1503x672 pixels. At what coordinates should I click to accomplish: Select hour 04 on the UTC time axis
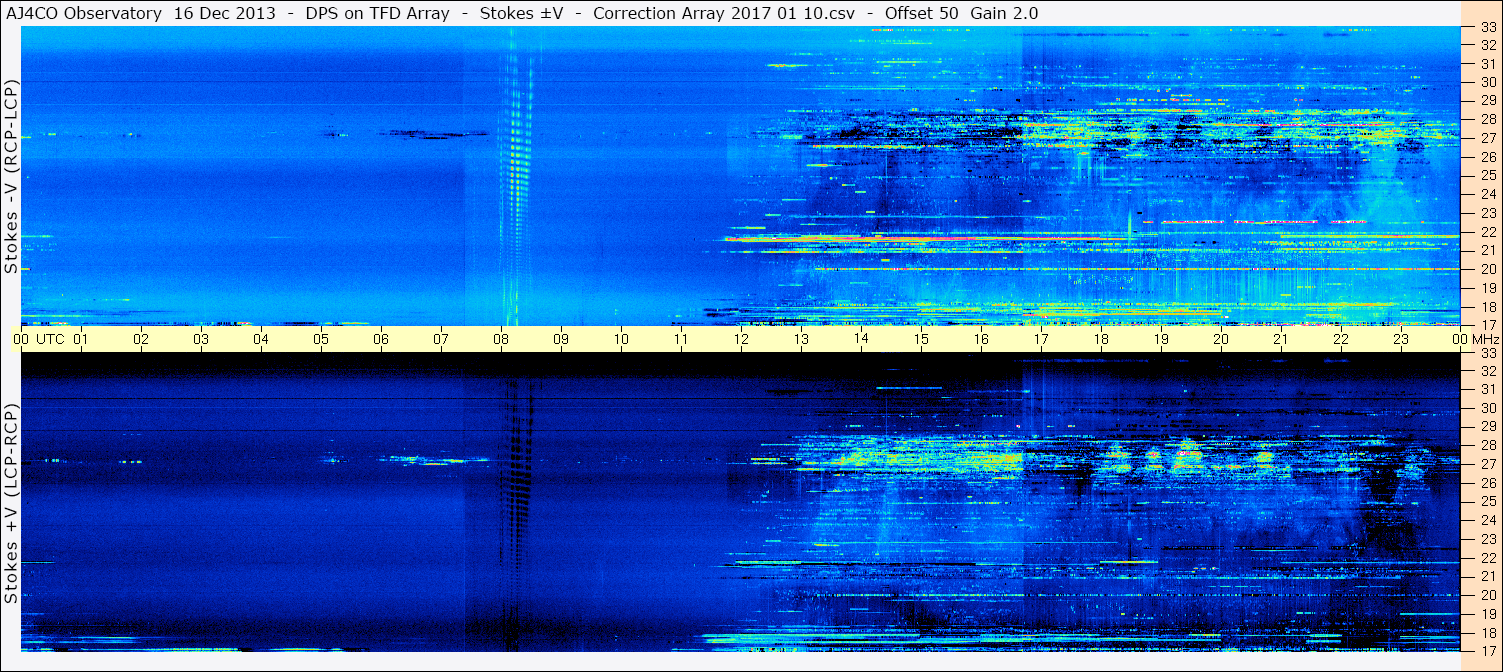click(x=261, y=339)
